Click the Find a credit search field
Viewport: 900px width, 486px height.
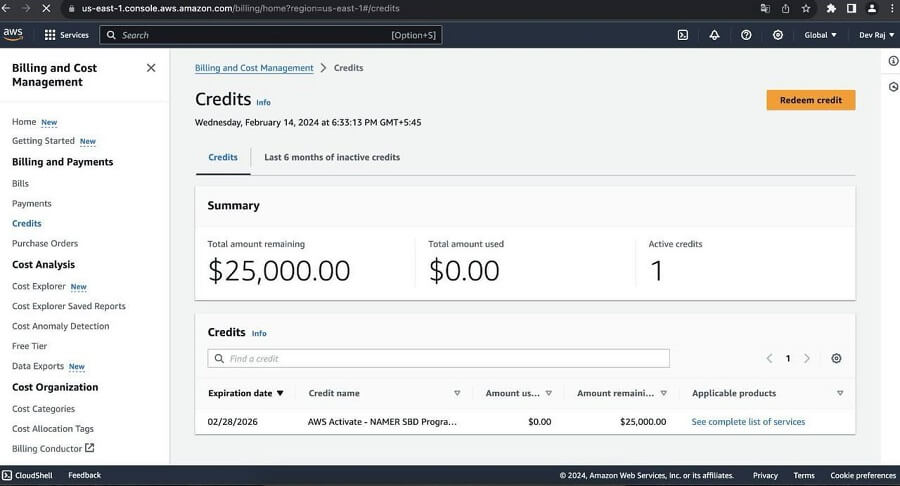point(438,358)
